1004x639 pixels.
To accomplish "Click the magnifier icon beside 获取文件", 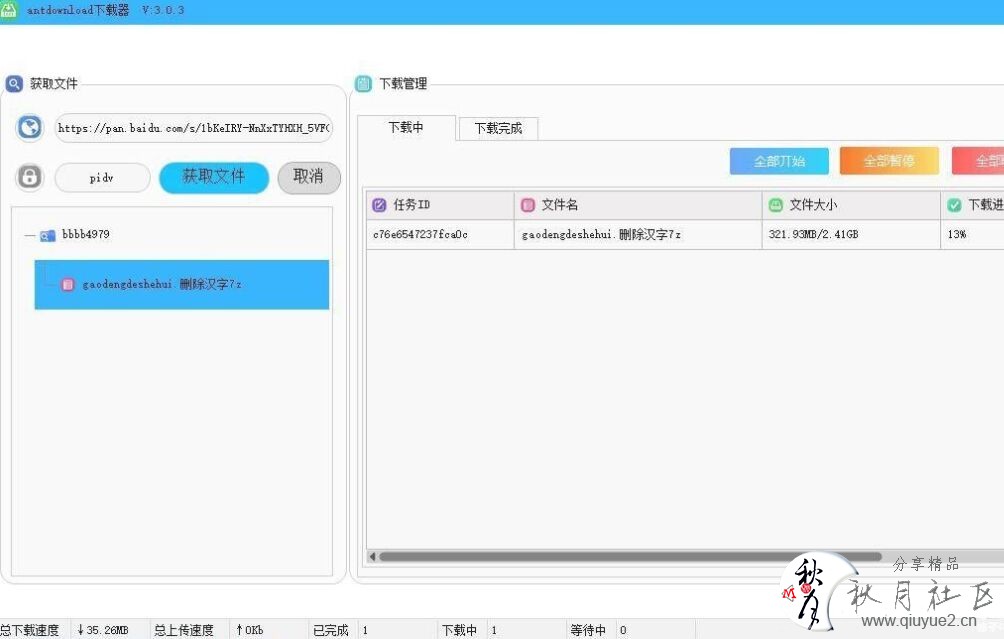I will pos(14,84).
